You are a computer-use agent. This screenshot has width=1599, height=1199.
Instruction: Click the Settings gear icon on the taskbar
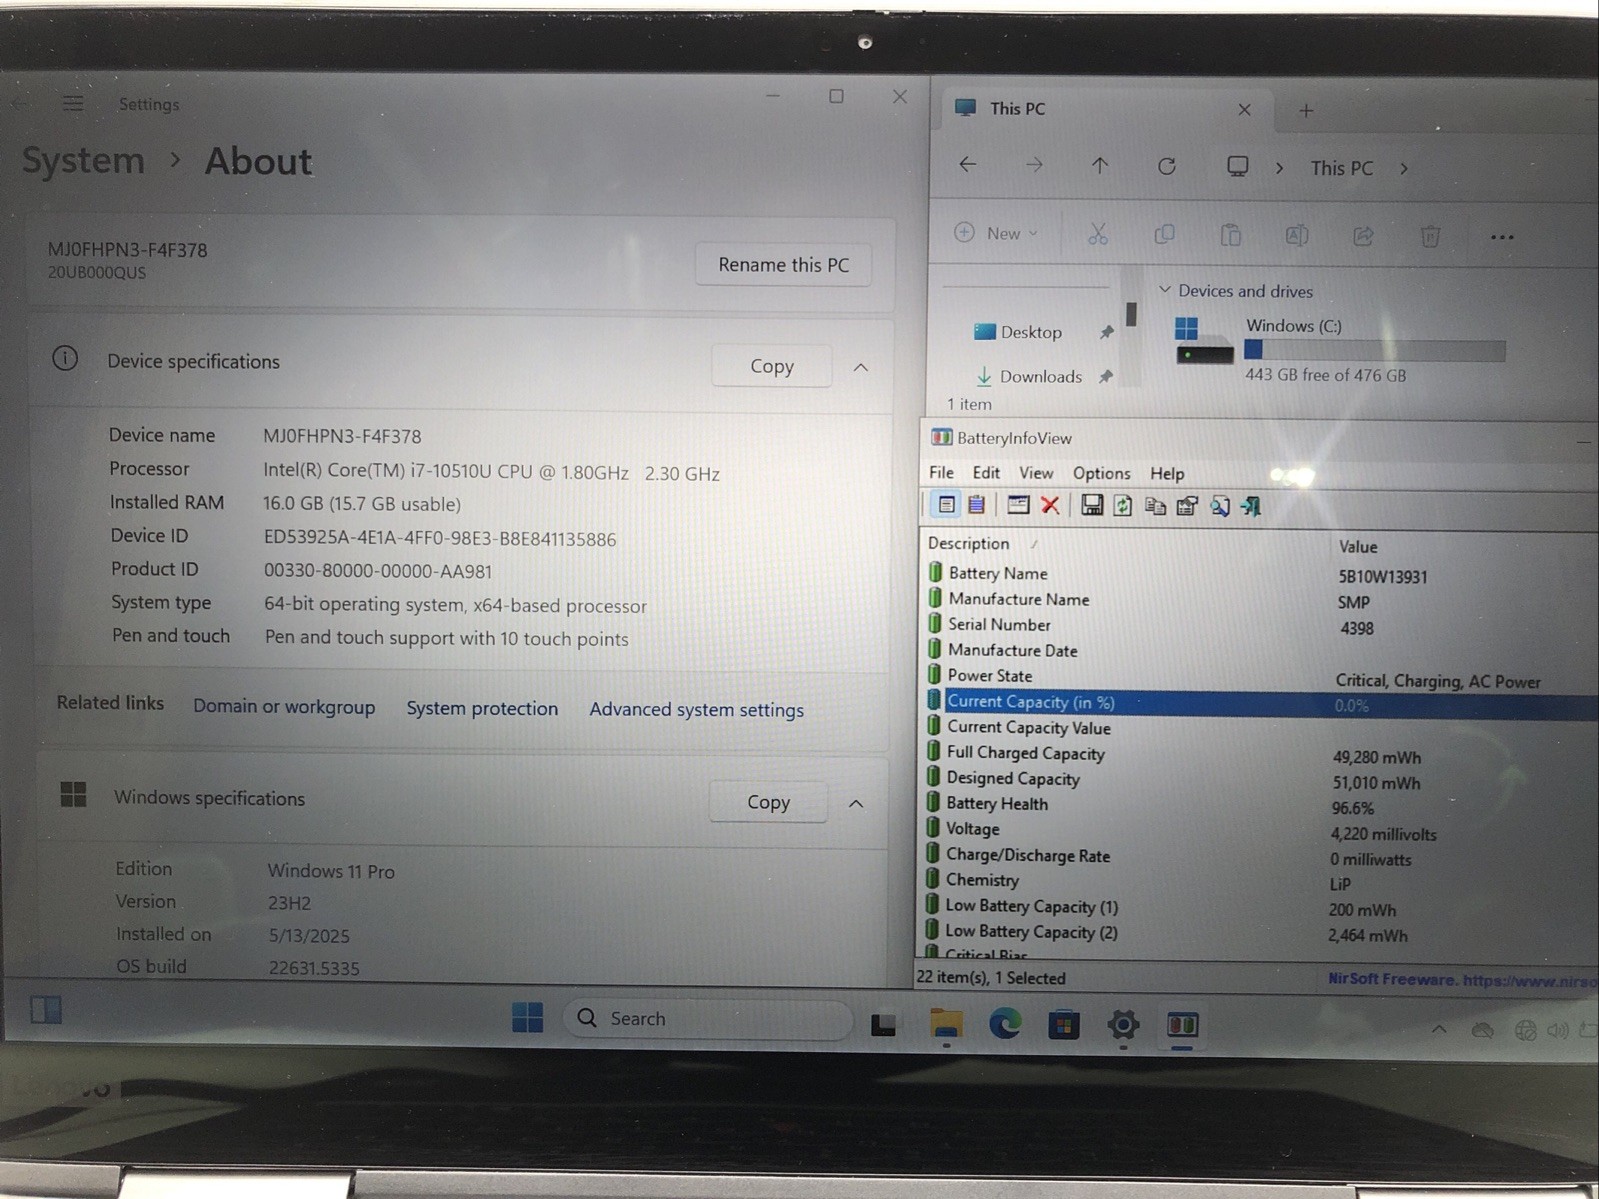(x=1123, y=1024)
